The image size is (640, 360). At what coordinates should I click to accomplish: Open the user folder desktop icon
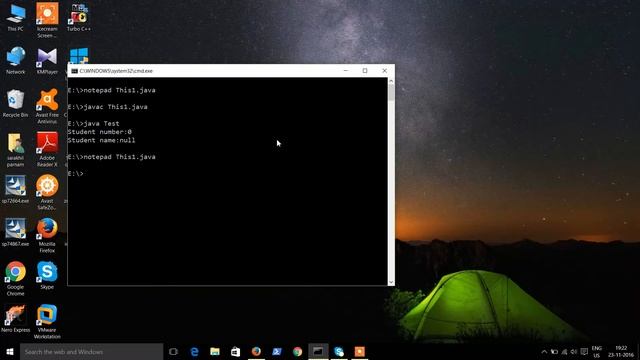tap(16, 150)
